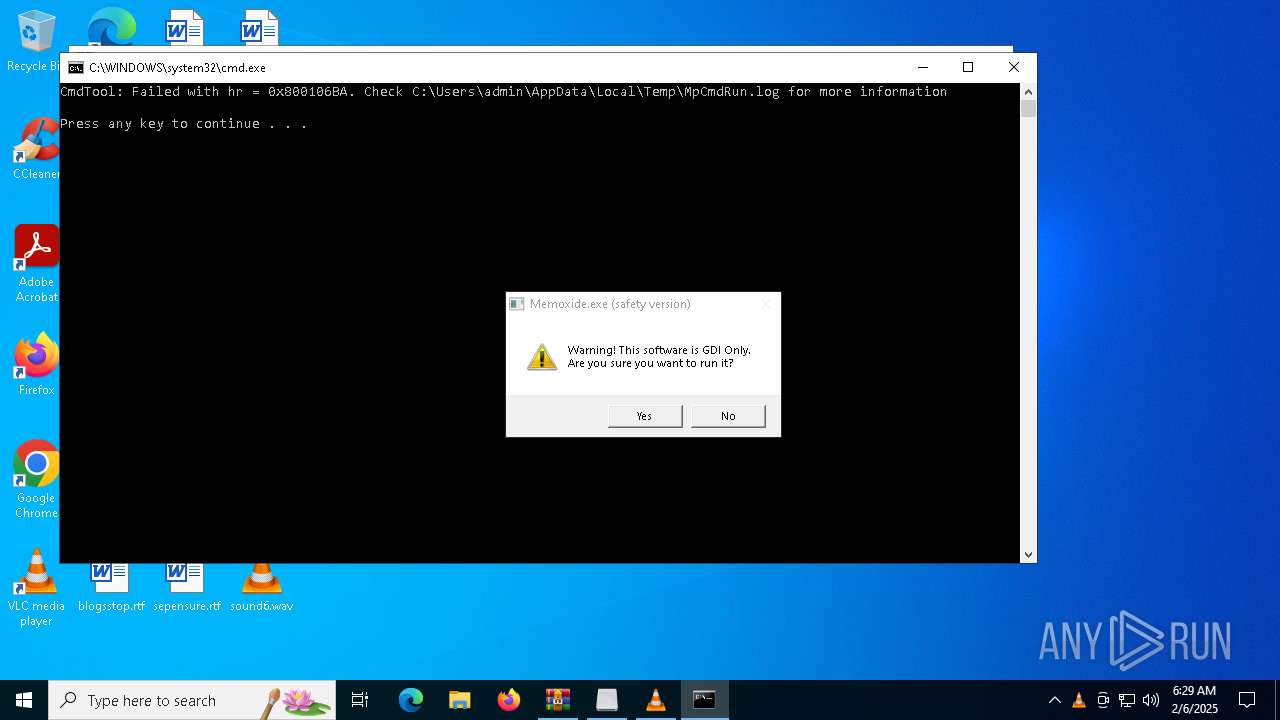The width and height of the screenshot is (1280, 720).
Task: Click the gray app icon on the taskbar
Action: (607, 700)
